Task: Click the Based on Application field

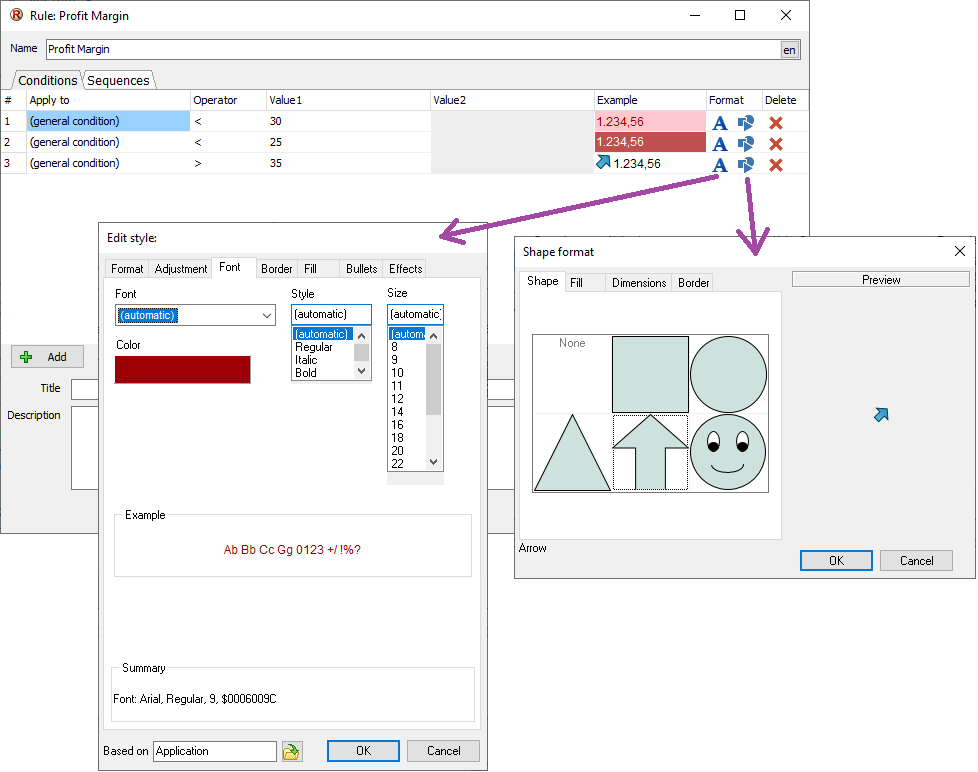Action: (x=215, y=751)
